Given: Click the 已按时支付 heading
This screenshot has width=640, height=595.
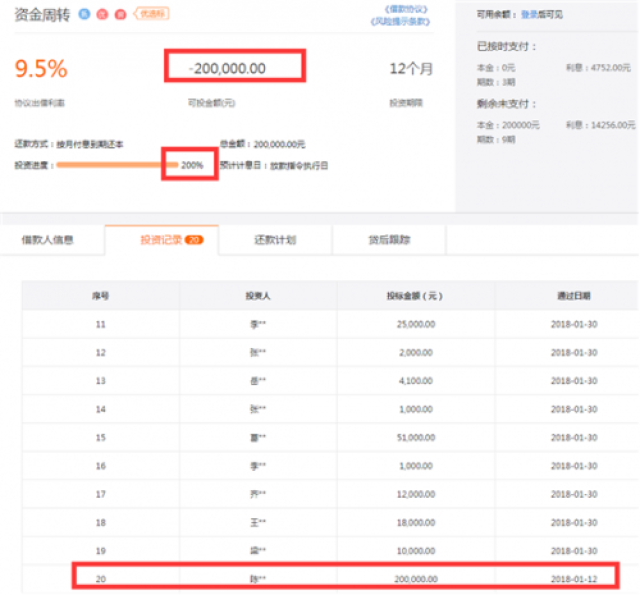Looking at the screenshot, I should pyautogui.click(x=506, y=47).
